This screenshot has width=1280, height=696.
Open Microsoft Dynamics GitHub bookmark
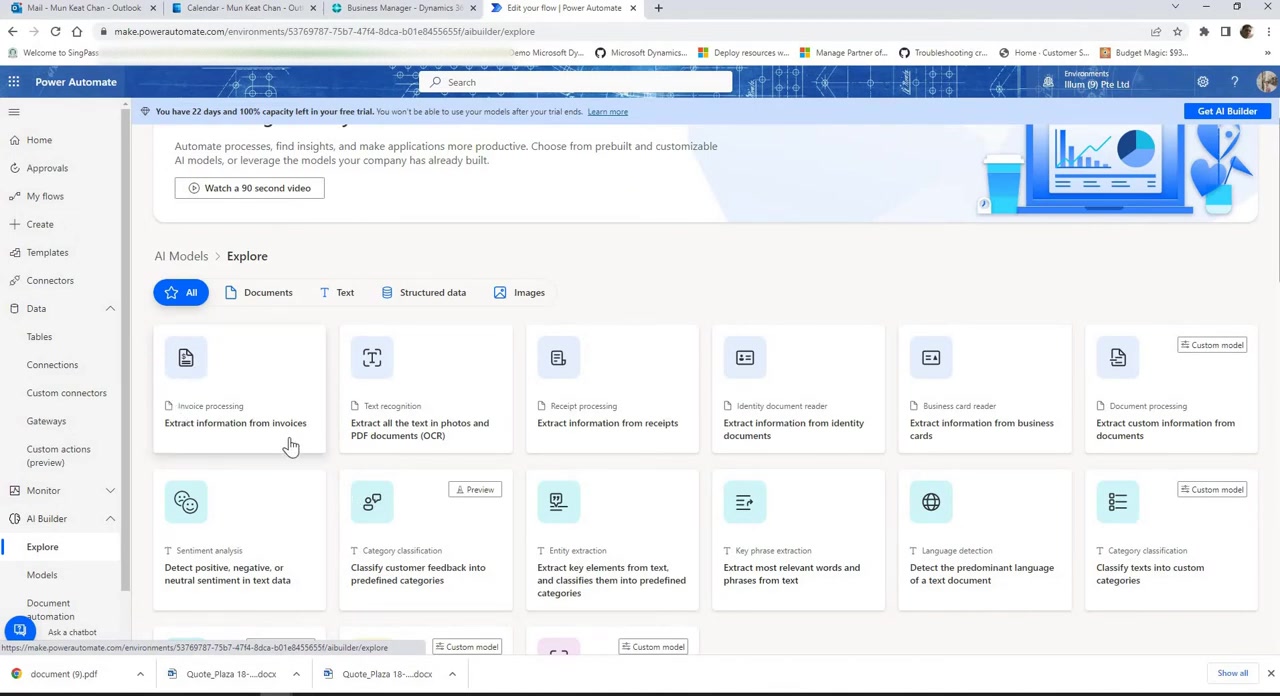pos(640,53)
